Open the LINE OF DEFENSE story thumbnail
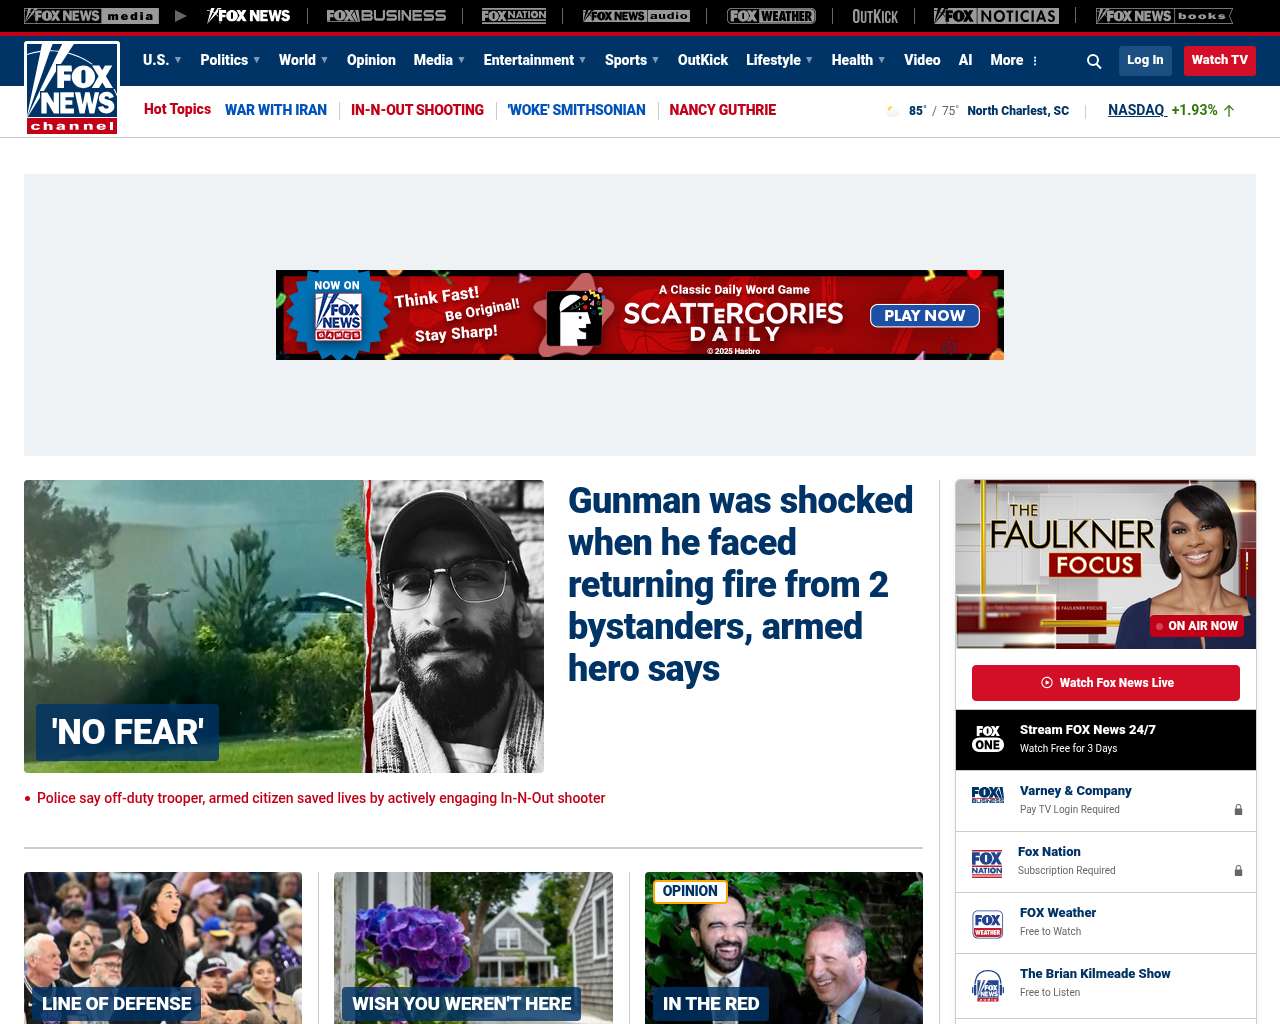 tap(163, 948)
